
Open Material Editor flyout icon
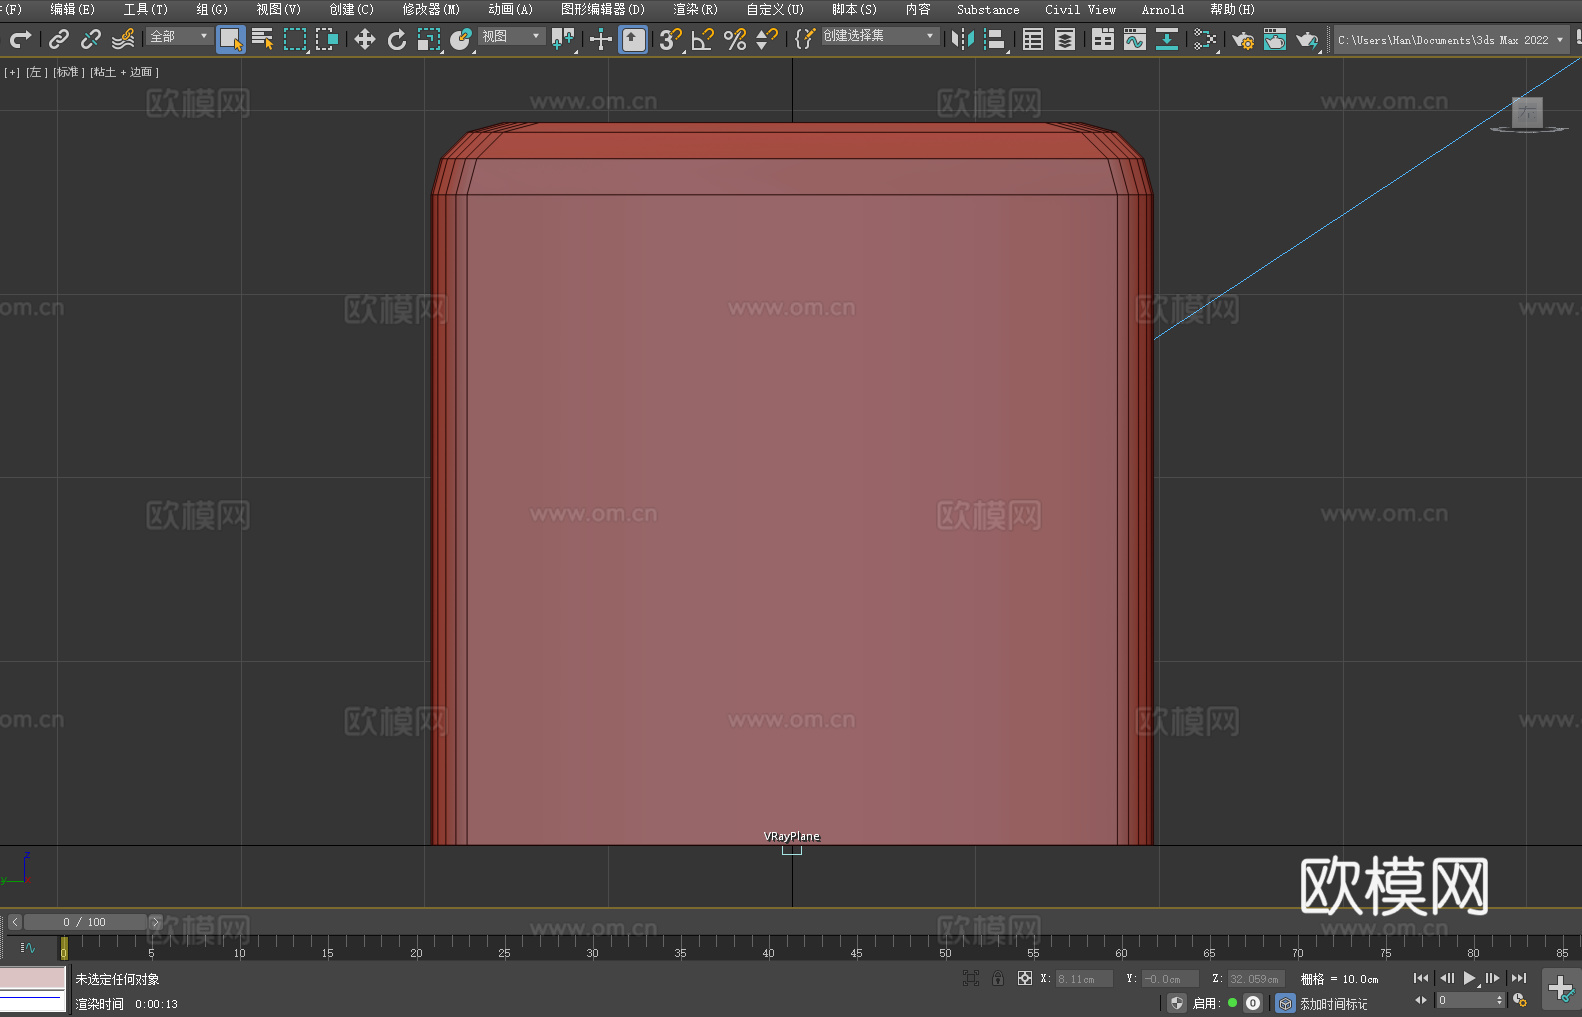coord(1205,39)
